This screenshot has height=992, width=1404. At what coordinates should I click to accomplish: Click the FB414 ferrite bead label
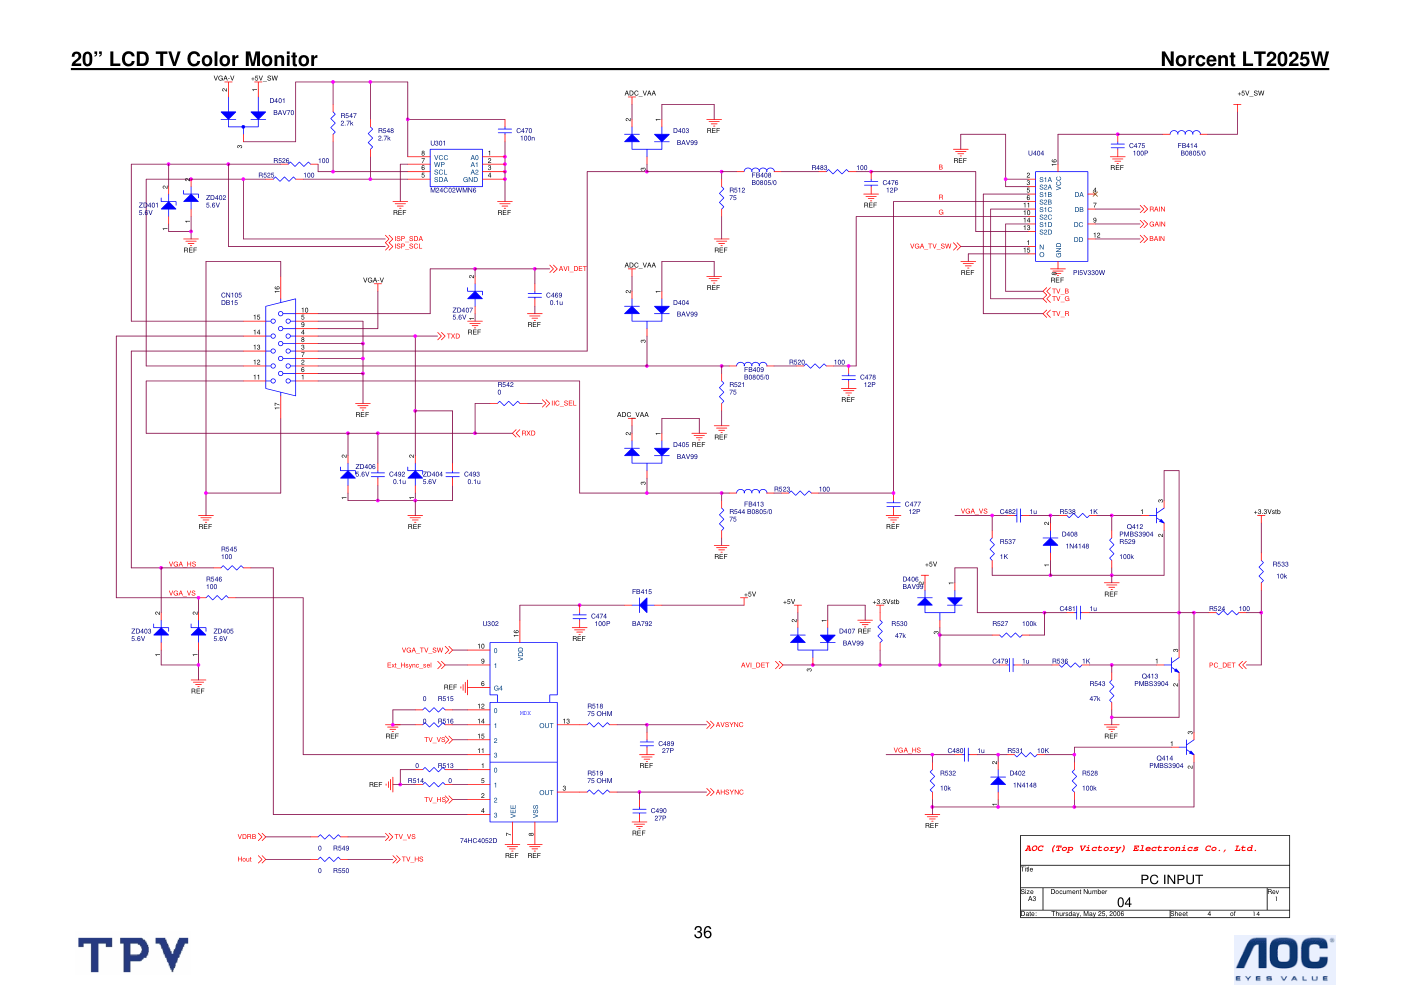tap(1191, 149)
